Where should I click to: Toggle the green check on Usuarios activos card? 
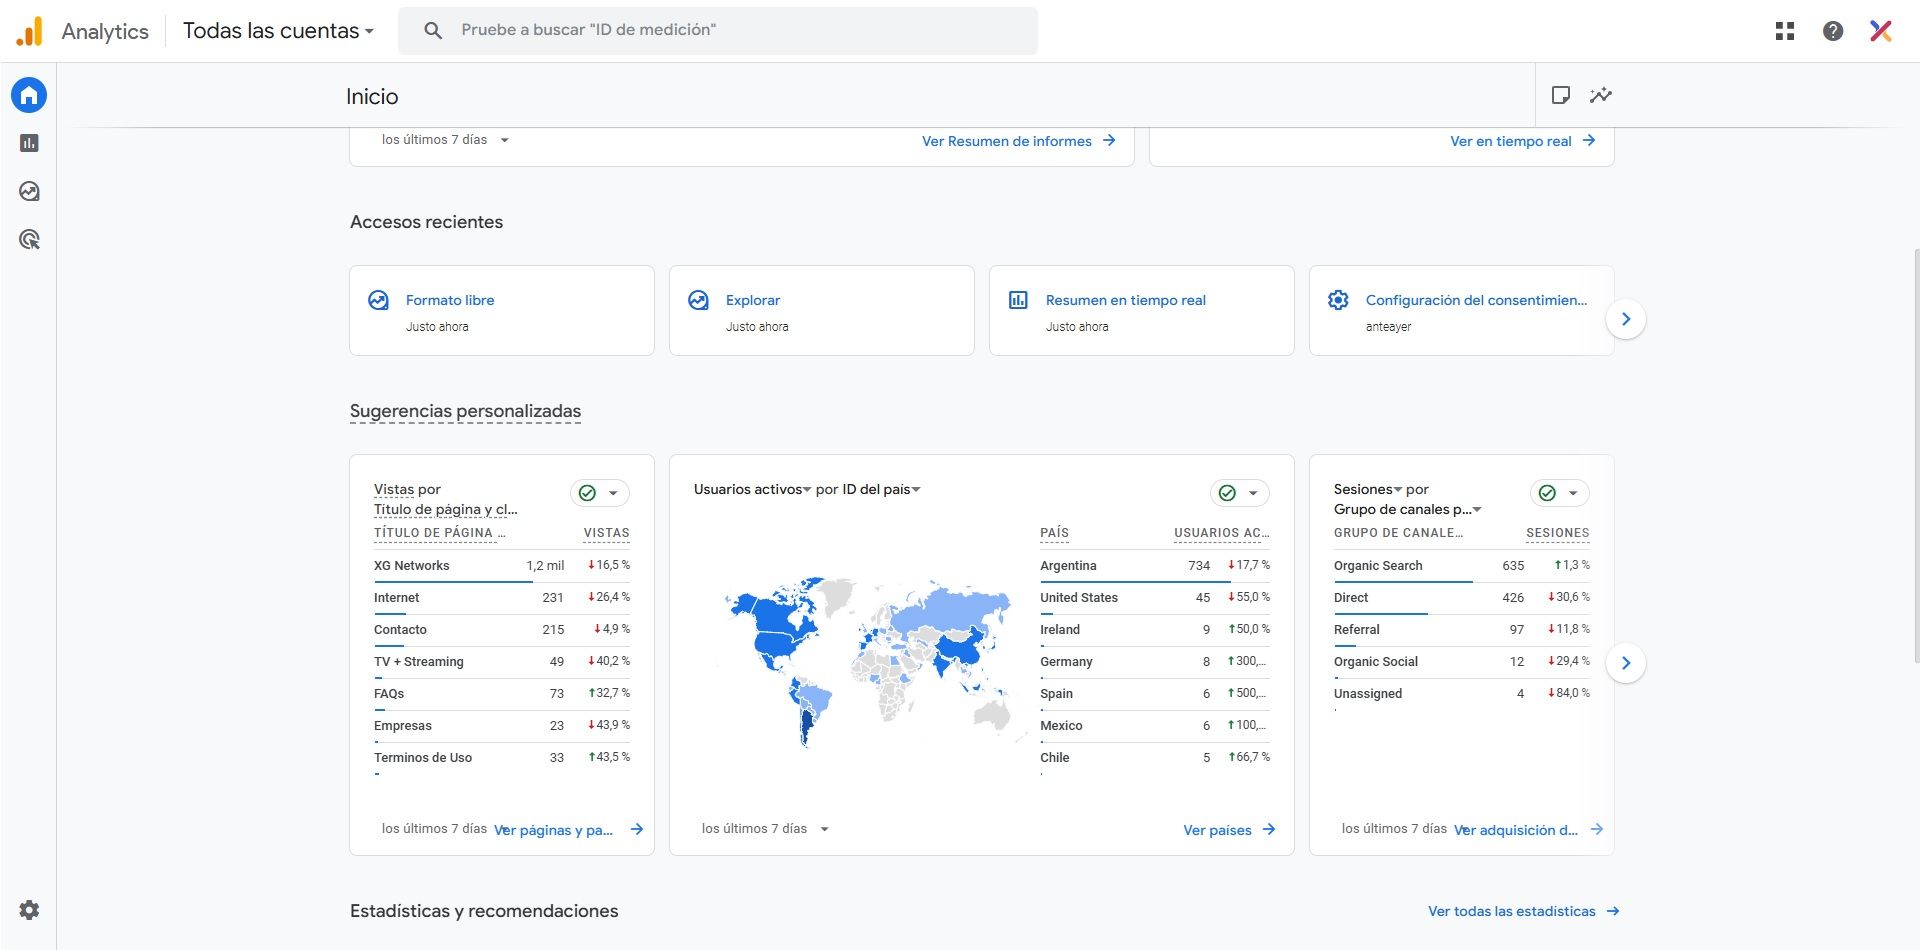click(1228, 493)
